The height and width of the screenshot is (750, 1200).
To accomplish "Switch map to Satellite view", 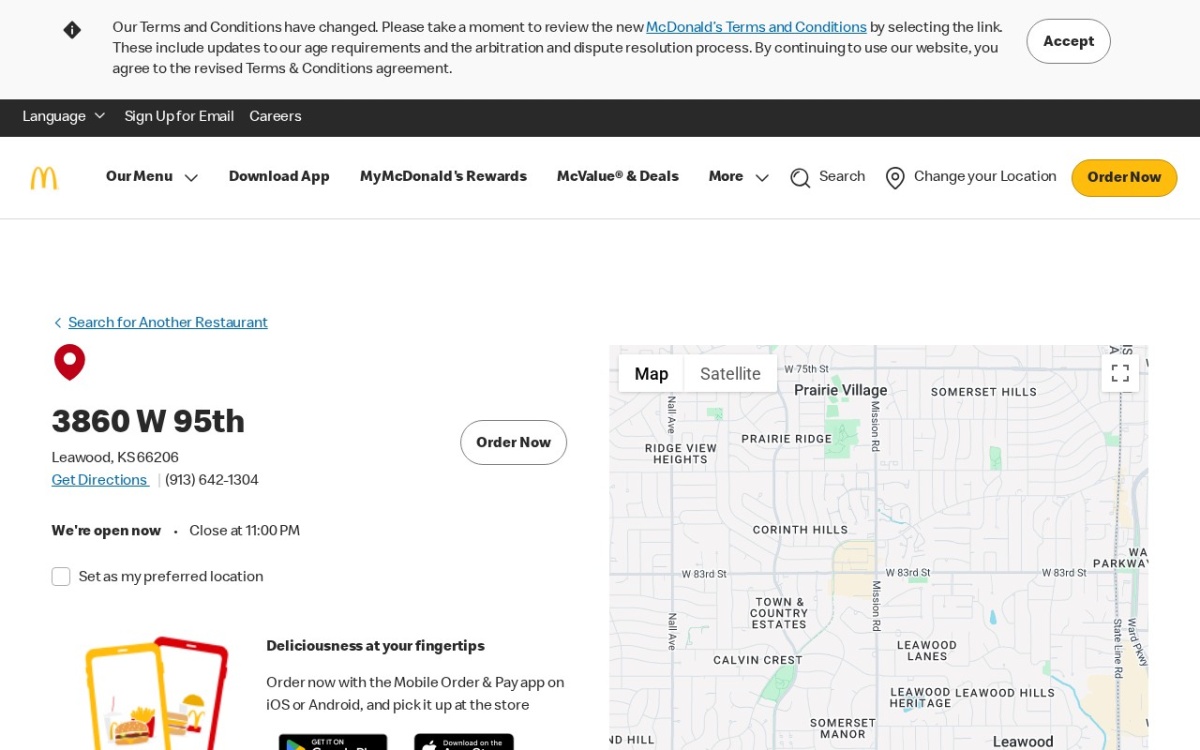I will point(730,373).
